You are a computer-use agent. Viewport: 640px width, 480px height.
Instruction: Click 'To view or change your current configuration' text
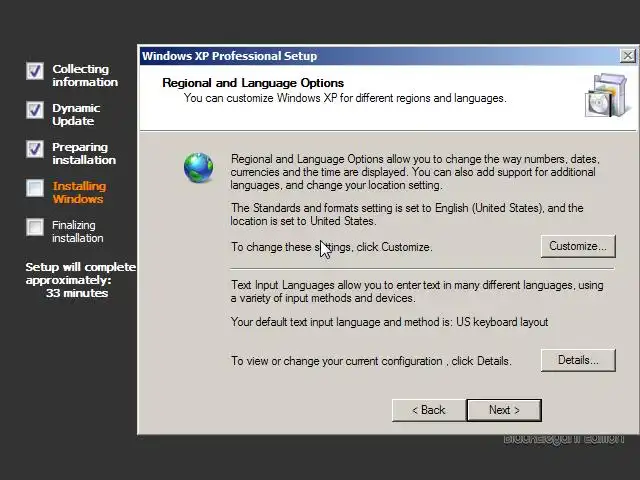(x=337, y=361)
